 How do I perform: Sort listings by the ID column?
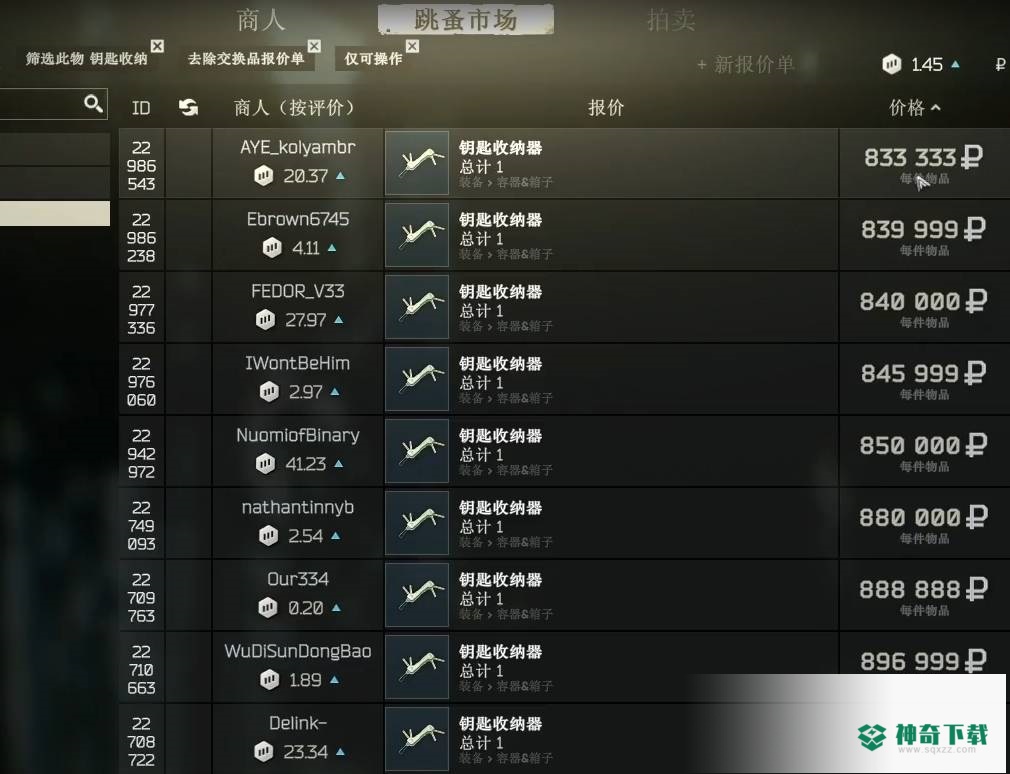[x=141, y=108]
